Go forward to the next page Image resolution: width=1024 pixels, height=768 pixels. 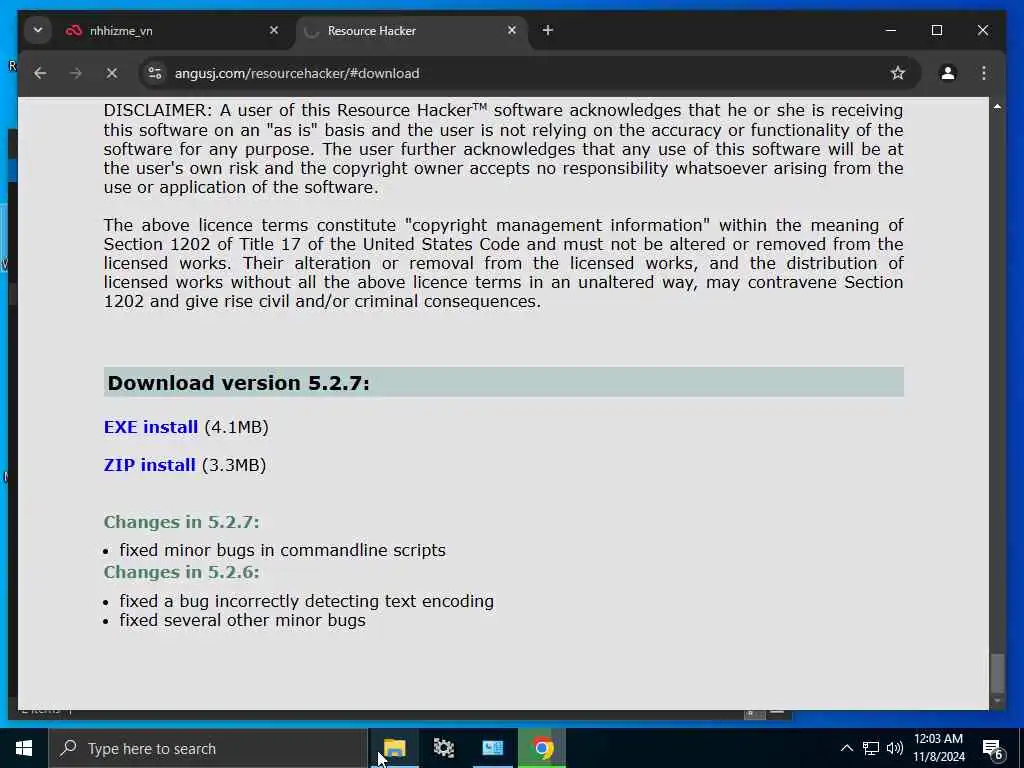tap(76, 73)
